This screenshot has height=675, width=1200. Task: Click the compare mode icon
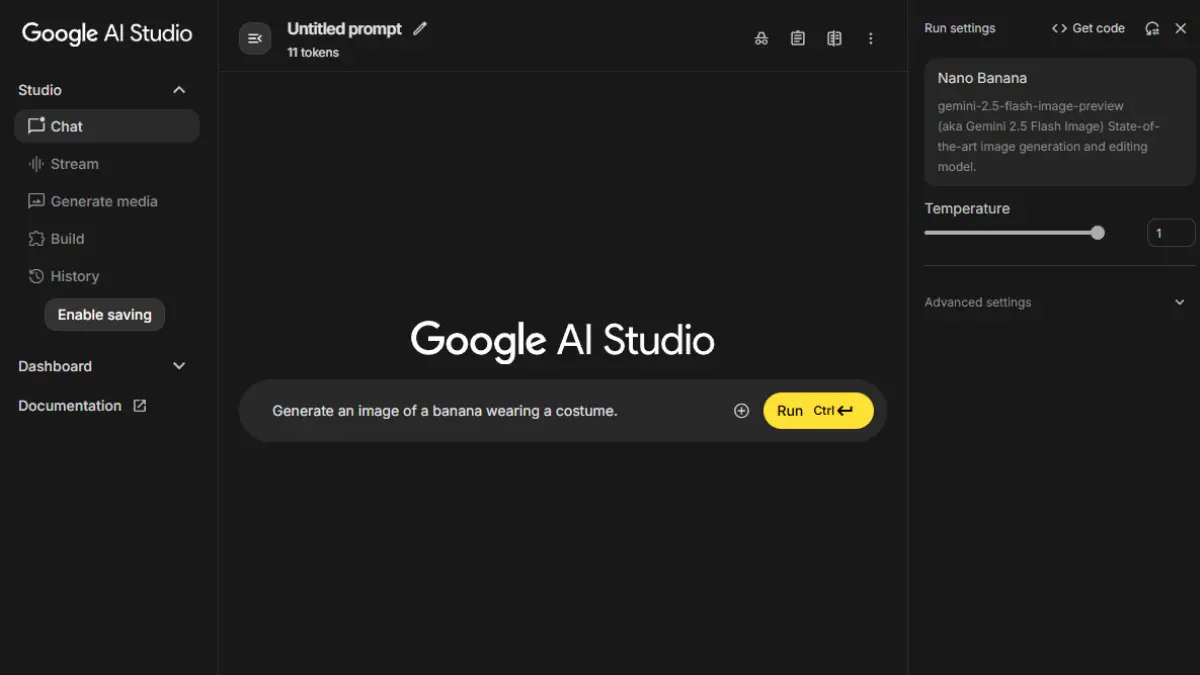click(x=834, y=38)
